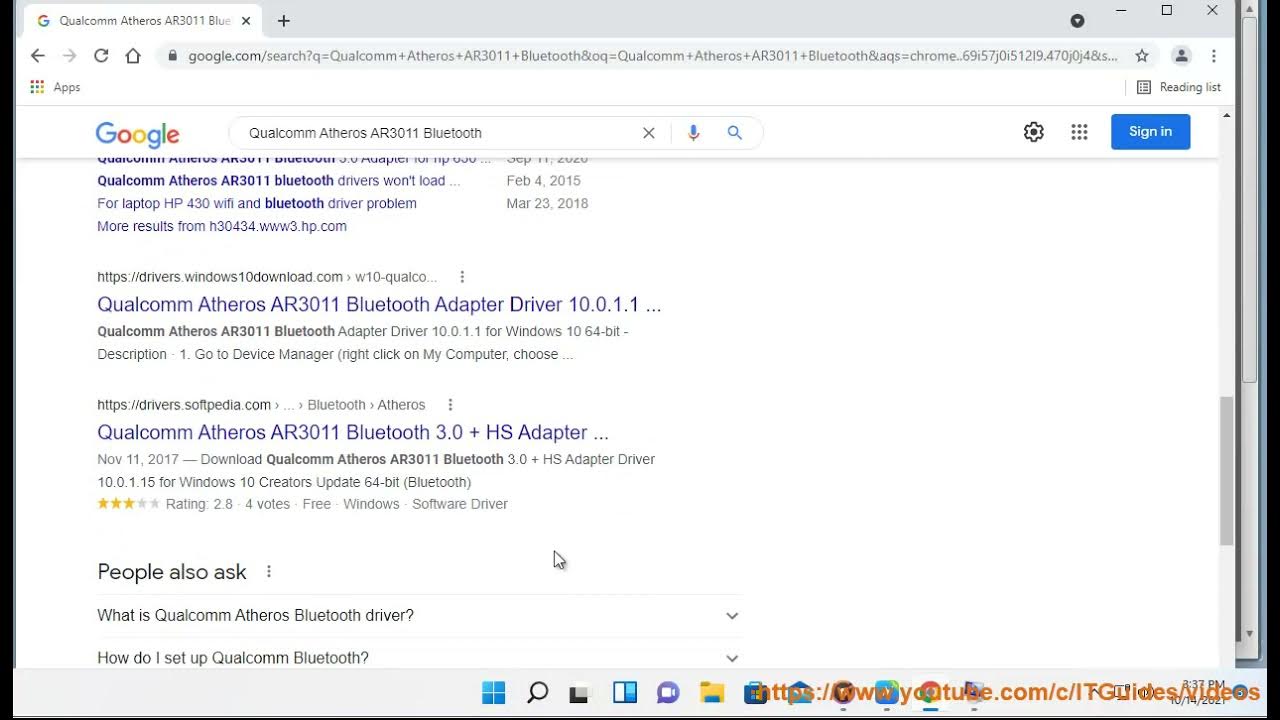Submit search with the magnifier icon
Screen dimensions: 1280x720
(x=735, y=133)
